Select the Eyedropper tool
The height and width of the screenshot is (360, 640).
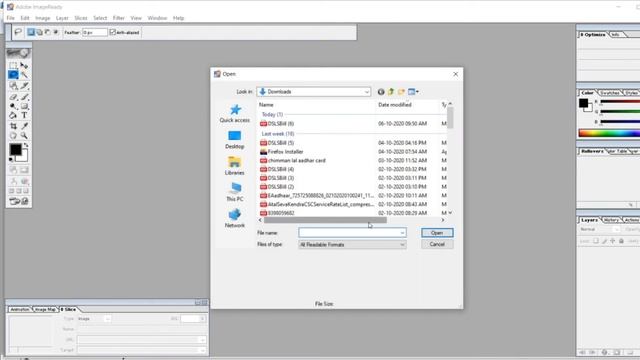pos(24,126)
